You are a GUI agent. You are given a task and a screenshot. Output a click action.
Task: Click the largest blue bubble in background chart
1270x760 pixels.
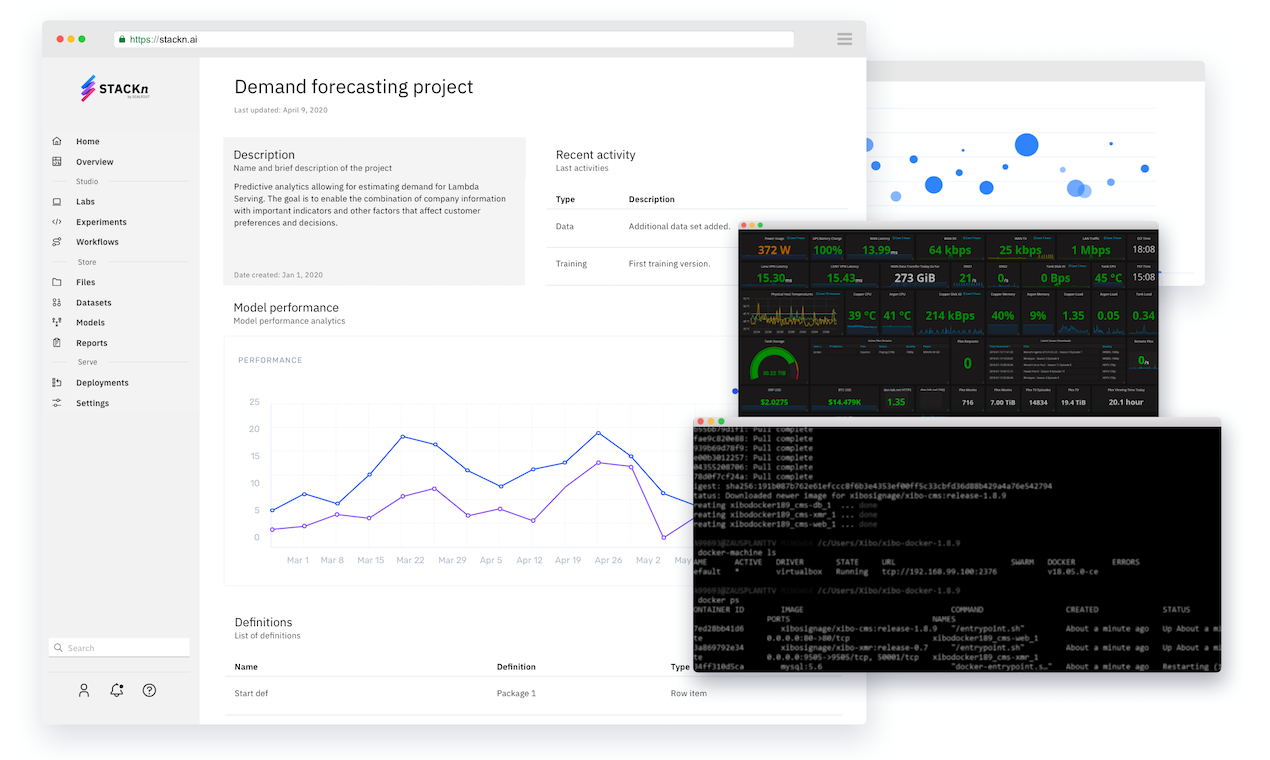click(1027, 145)
